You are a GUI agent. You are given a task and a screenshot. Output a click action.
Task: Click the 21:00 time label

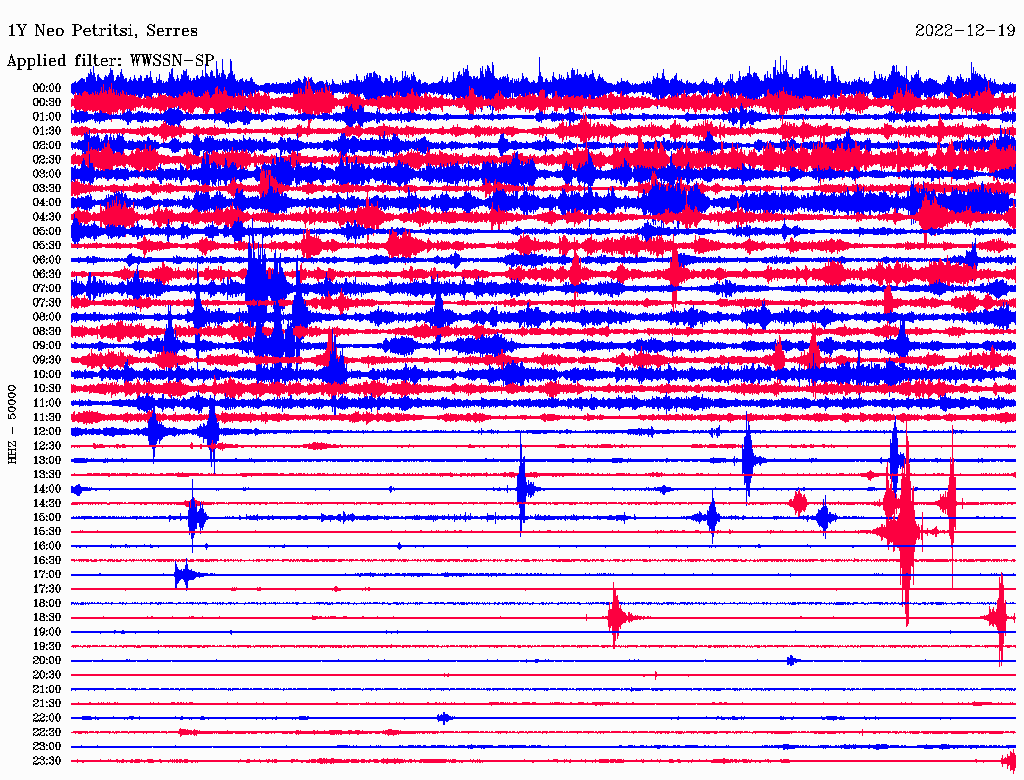[x=47, y=690]
